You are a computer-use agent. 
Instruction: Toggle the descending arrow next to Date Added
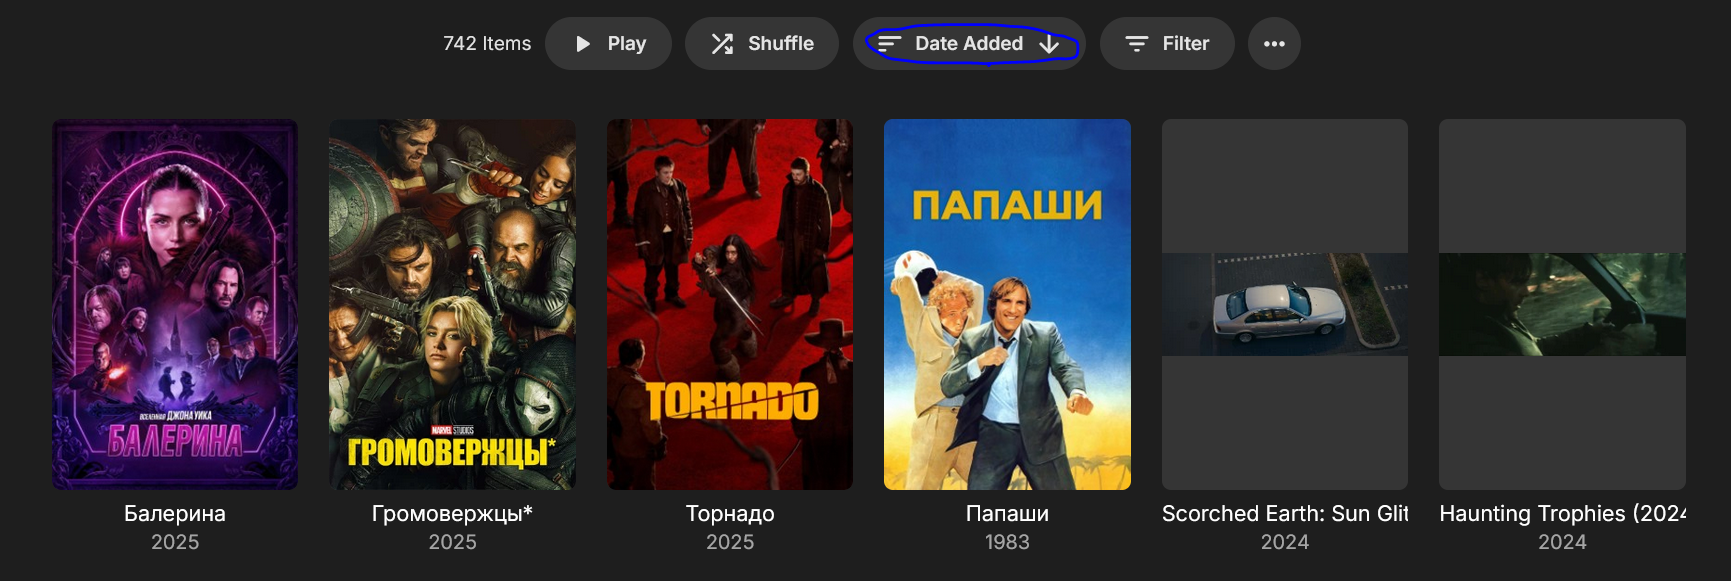point(1049,44)
